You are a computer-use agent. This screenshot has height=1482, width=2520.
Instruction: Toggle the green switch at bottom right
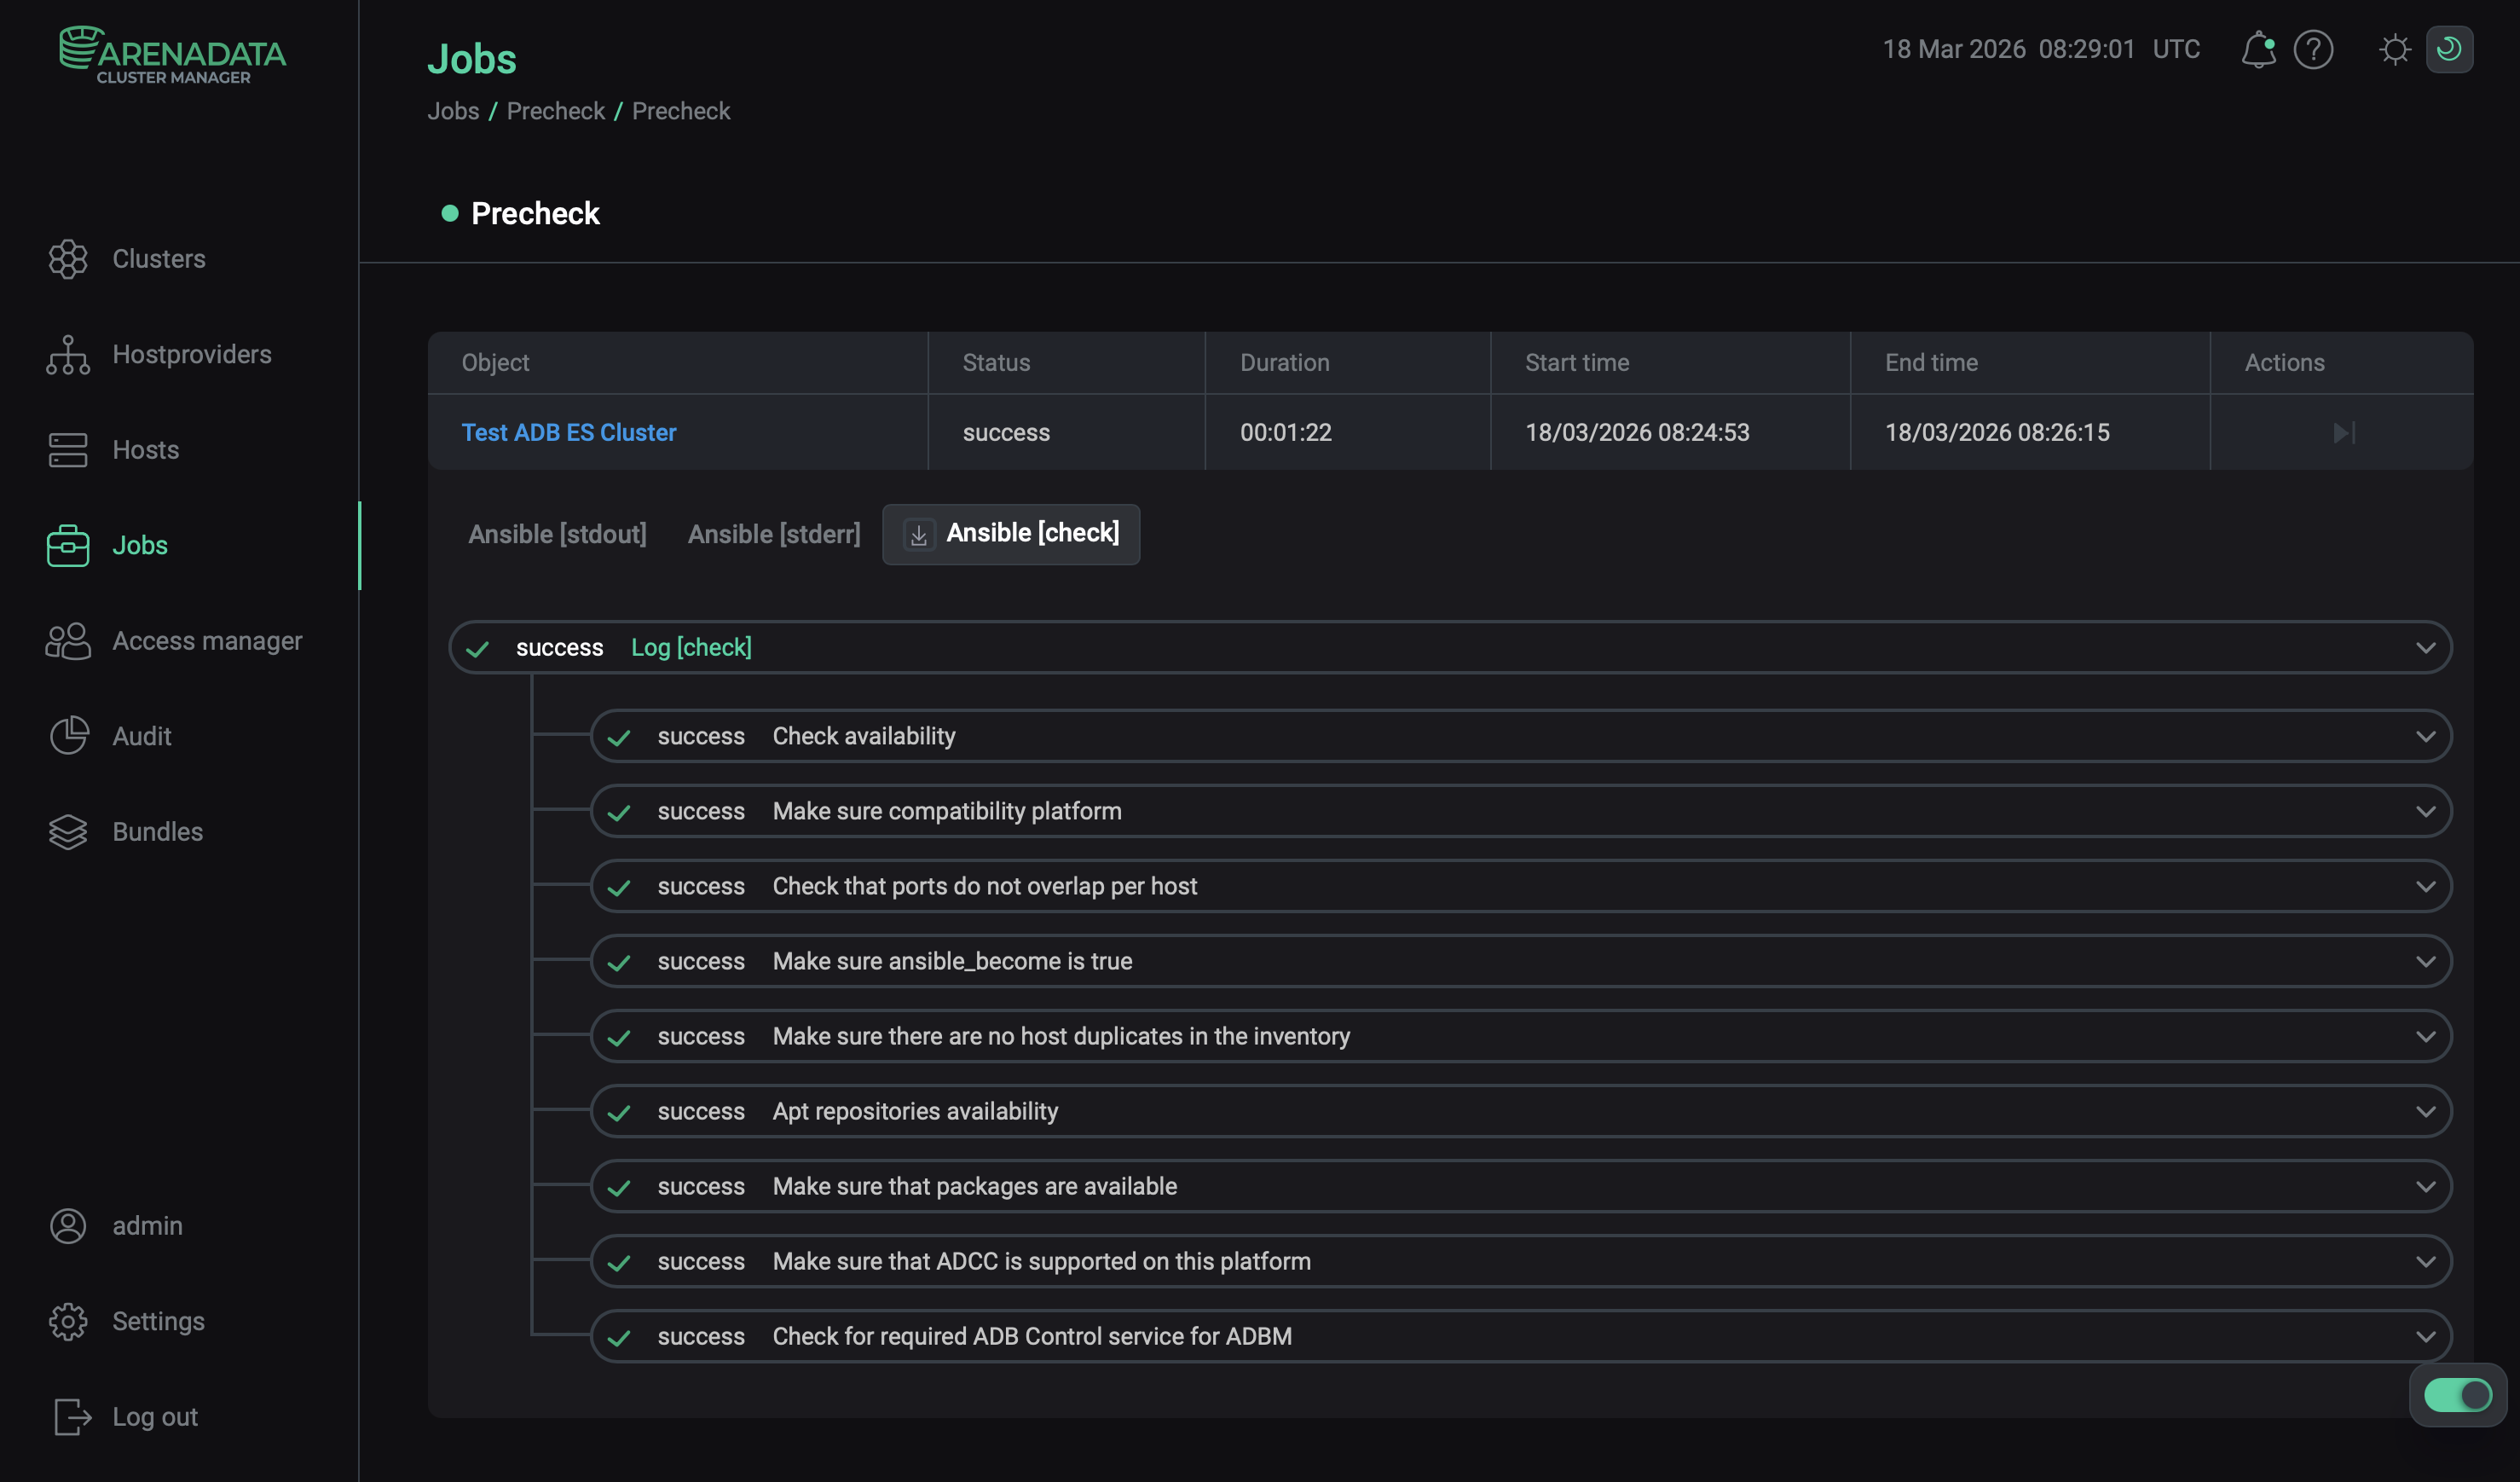coord(2457,1395)
